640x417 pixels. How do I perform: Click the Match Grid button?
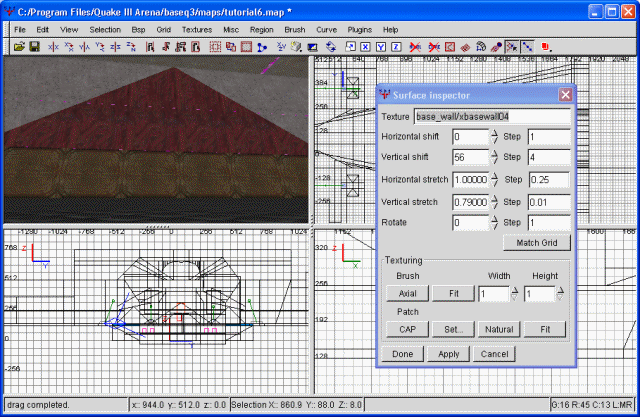coord(537,243)
